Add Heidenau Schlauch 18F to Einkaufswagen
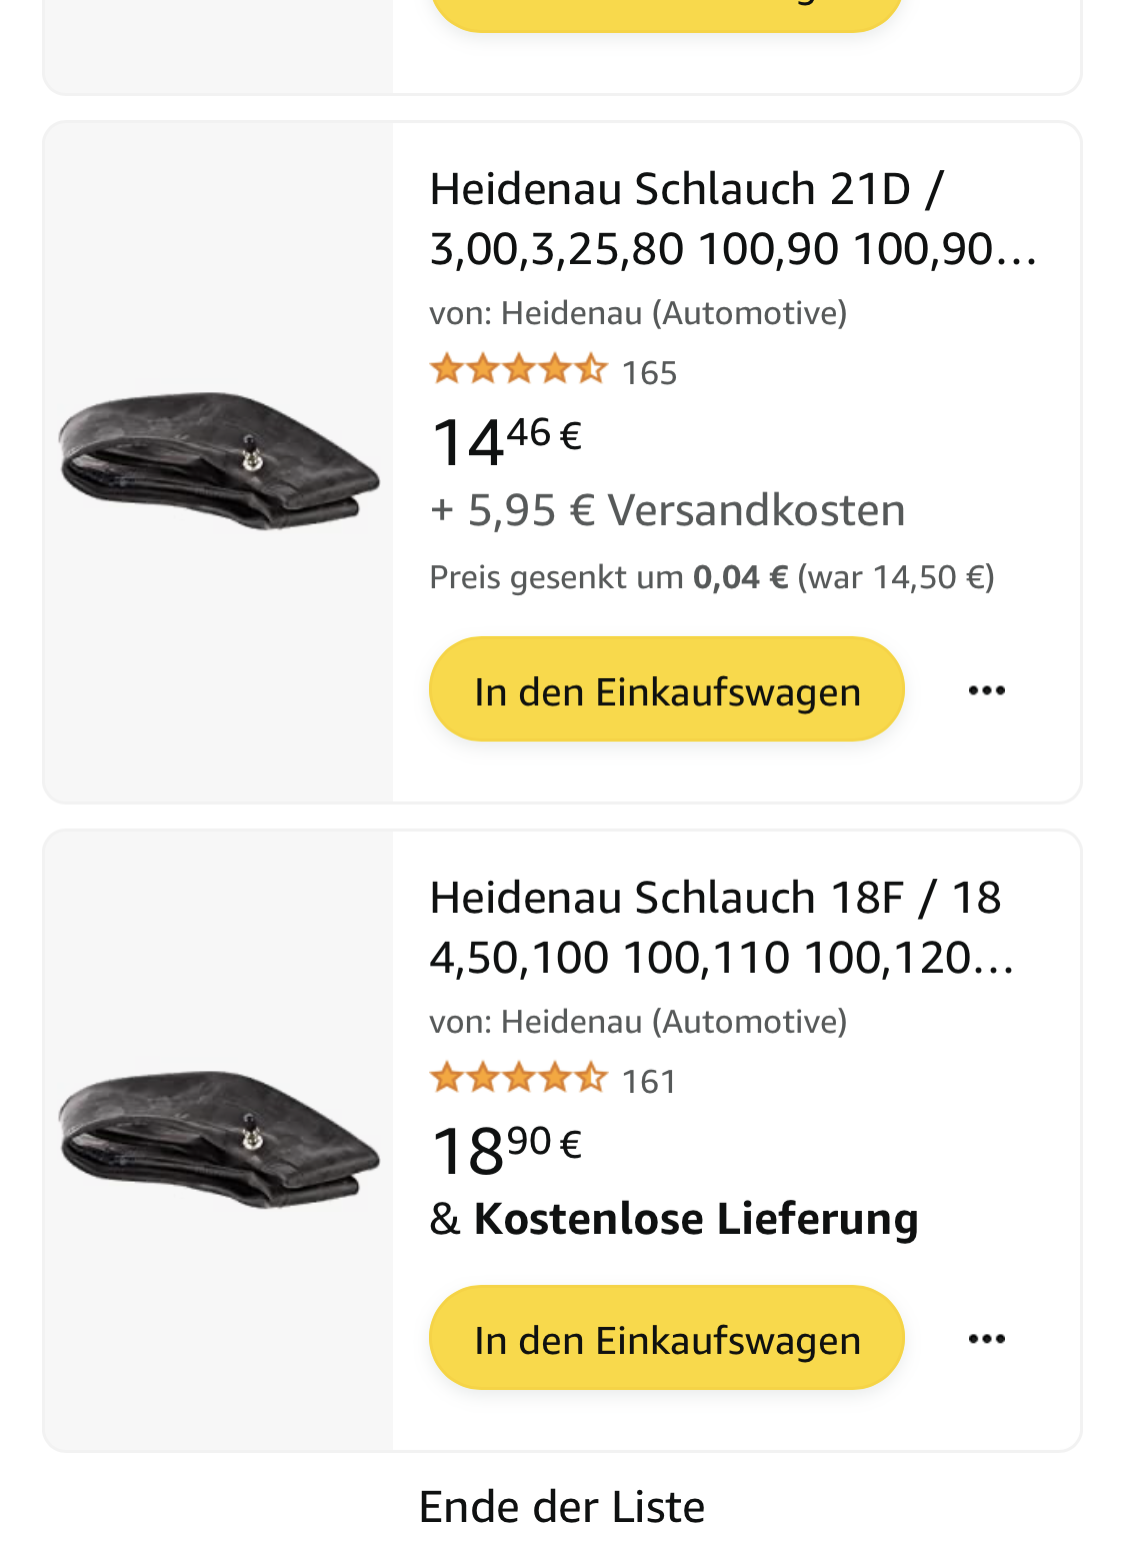Viewport: 1125px width, 1554px height. [x=666, y=1338]
